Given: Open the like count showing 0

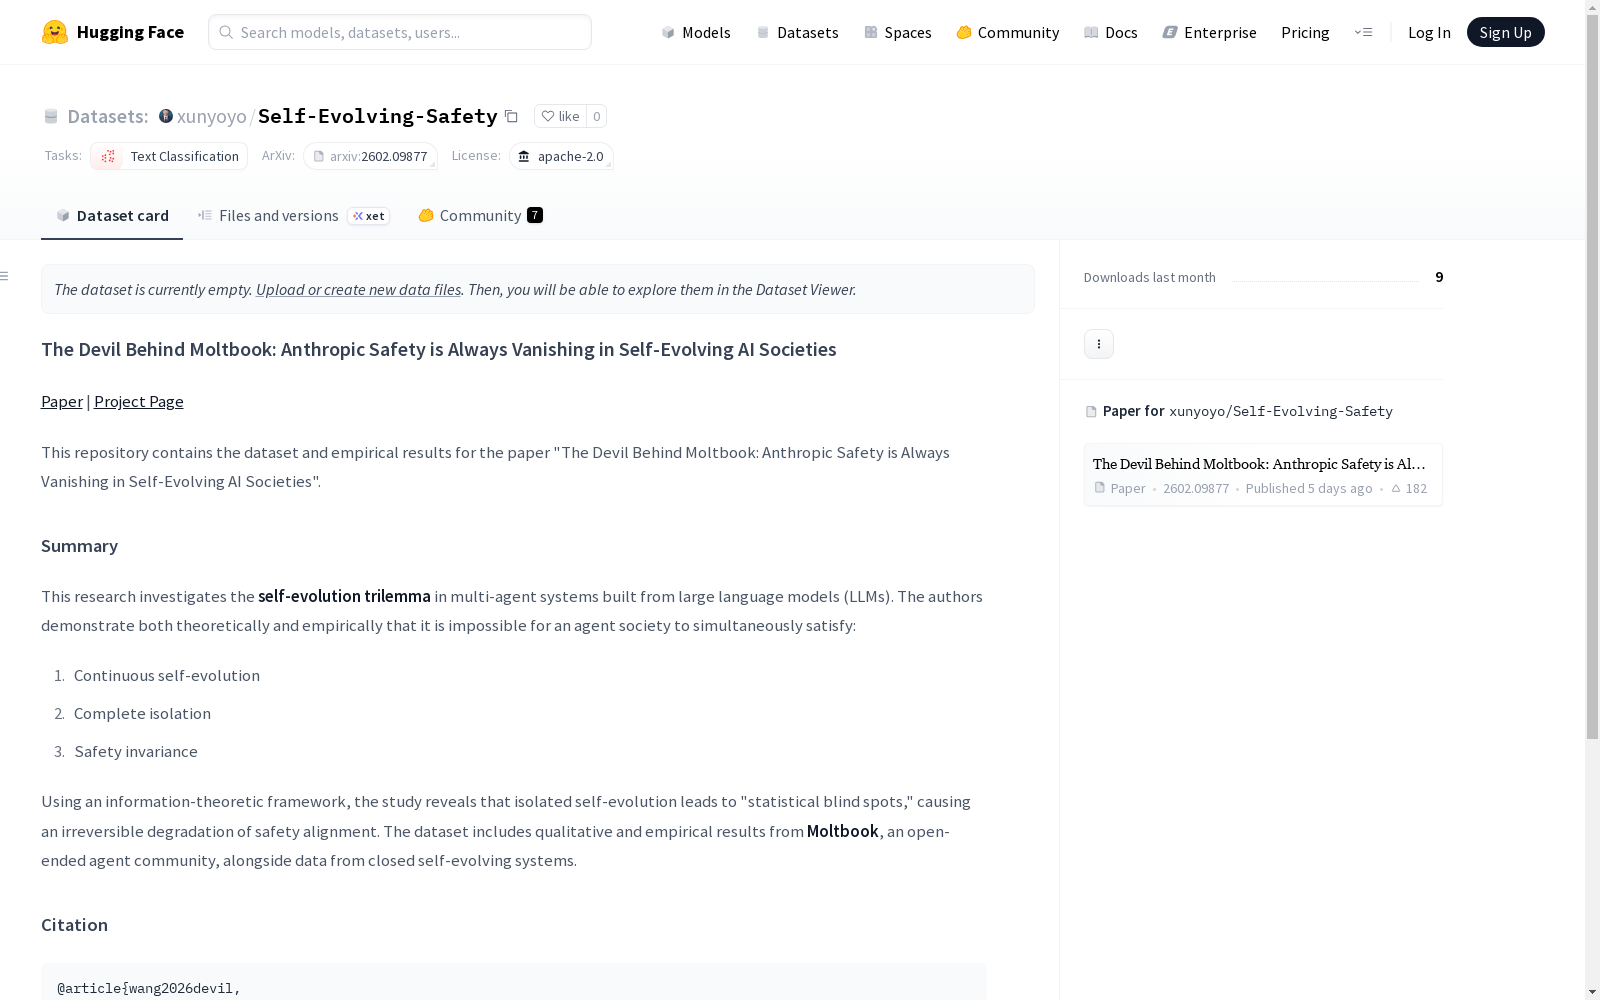Looking at the screenshot, I should (596, 116).
